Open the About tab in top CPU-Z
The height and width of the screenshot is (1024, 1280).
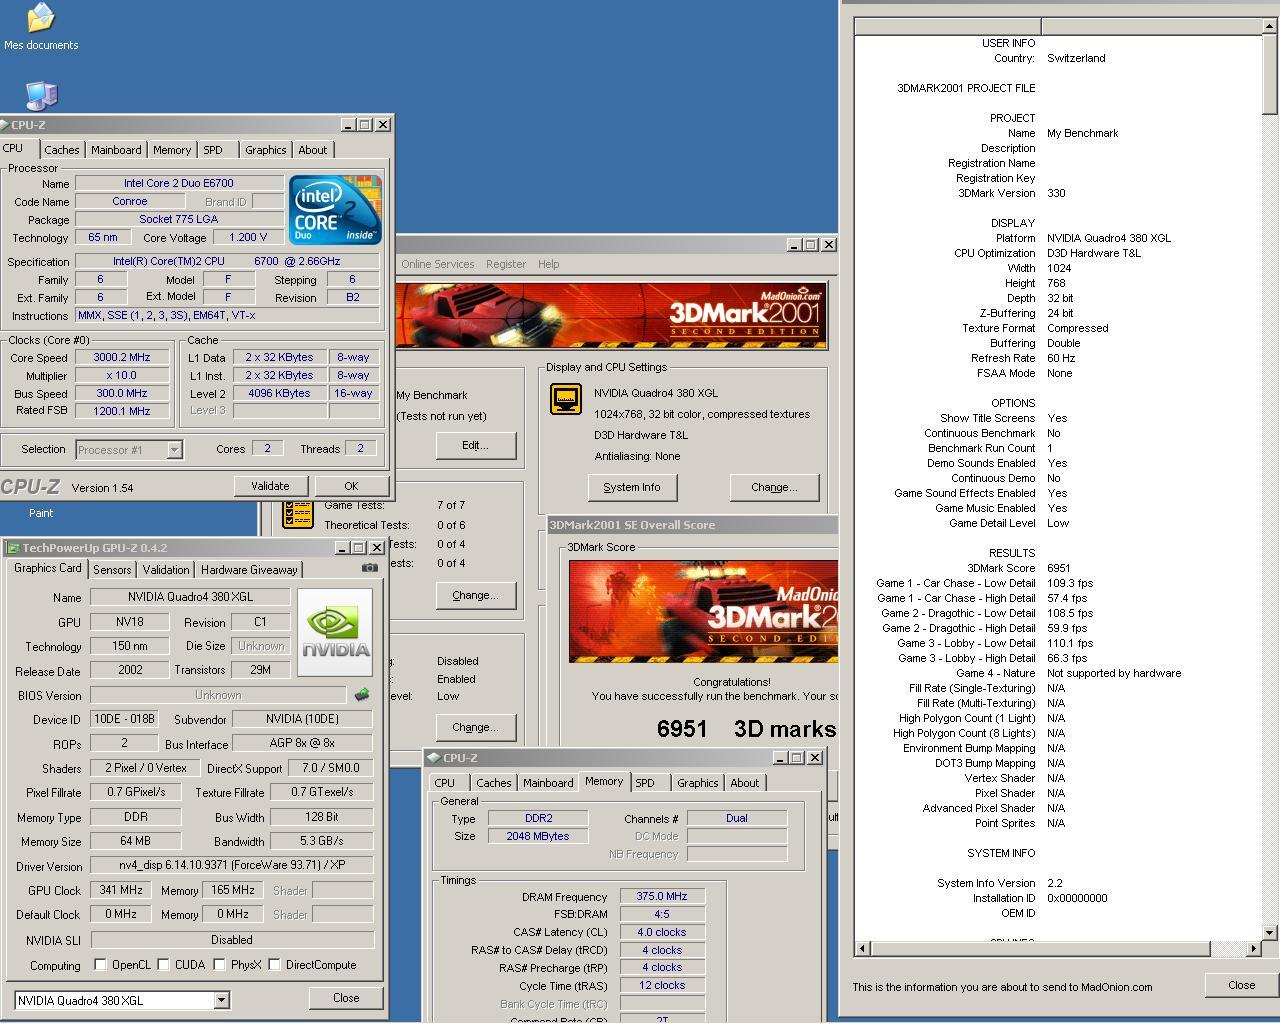click(312, 150)
